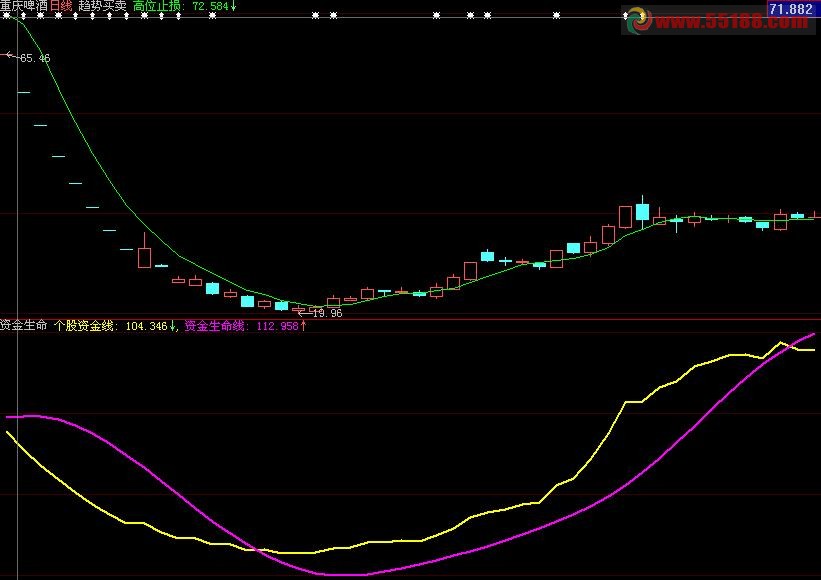Click the stock name 重庆啤酒
Screen dimensions: 821x580
pos(24,6)
